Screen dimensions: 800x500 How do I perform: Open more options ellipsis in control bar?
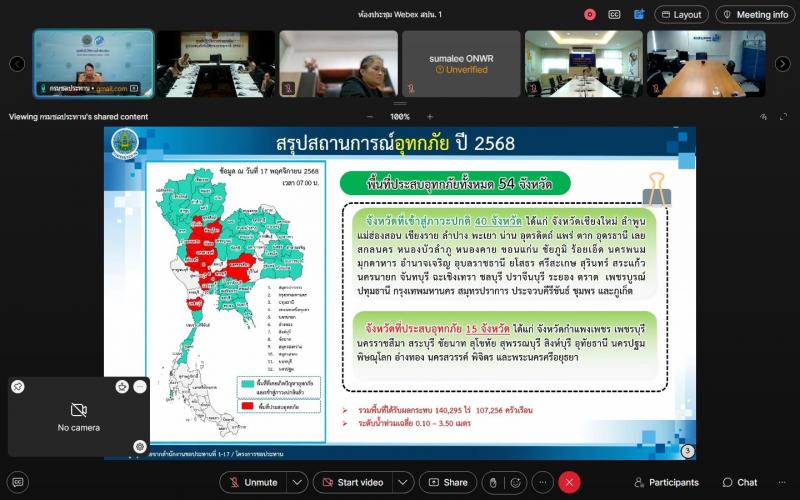coord(543,482)
